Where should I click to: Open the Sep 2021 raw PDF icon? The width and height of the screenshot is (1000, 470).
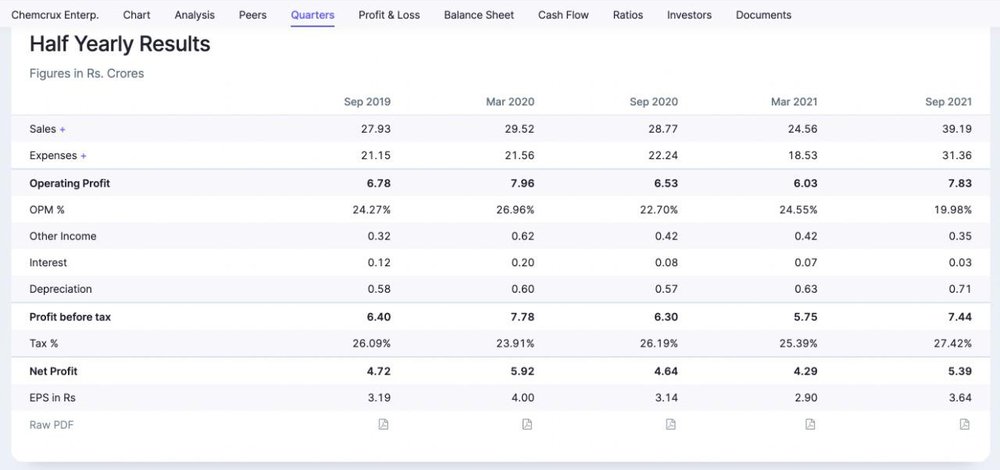(965, 424)
